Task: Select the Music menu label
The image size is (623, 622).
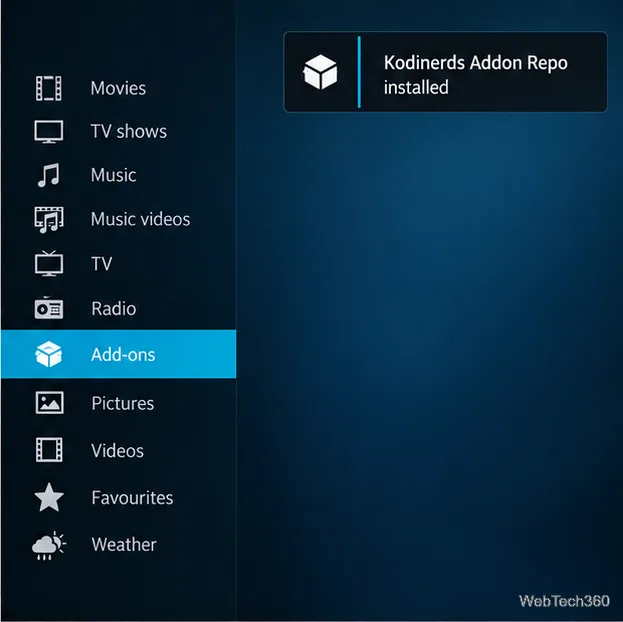Action: (x=114, y=175)
